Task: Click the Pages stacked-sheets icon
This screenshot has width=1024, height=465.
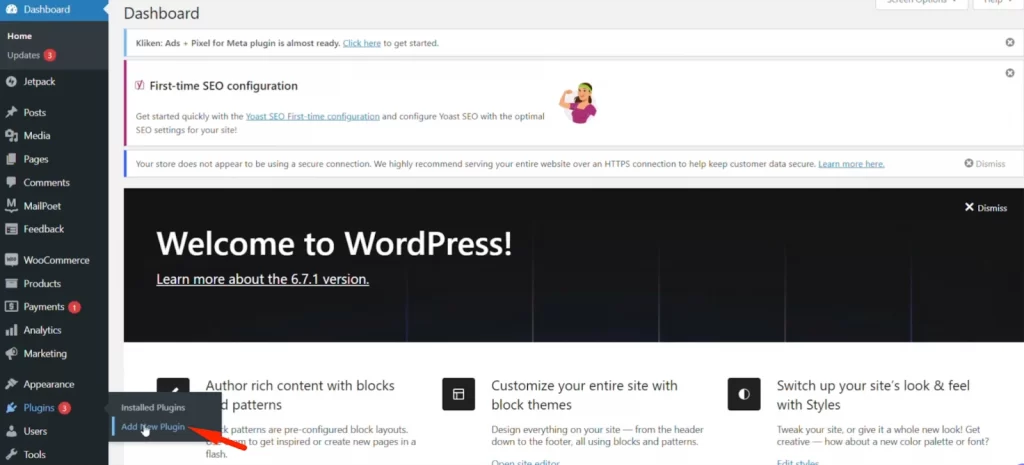Action: point(11,159)
